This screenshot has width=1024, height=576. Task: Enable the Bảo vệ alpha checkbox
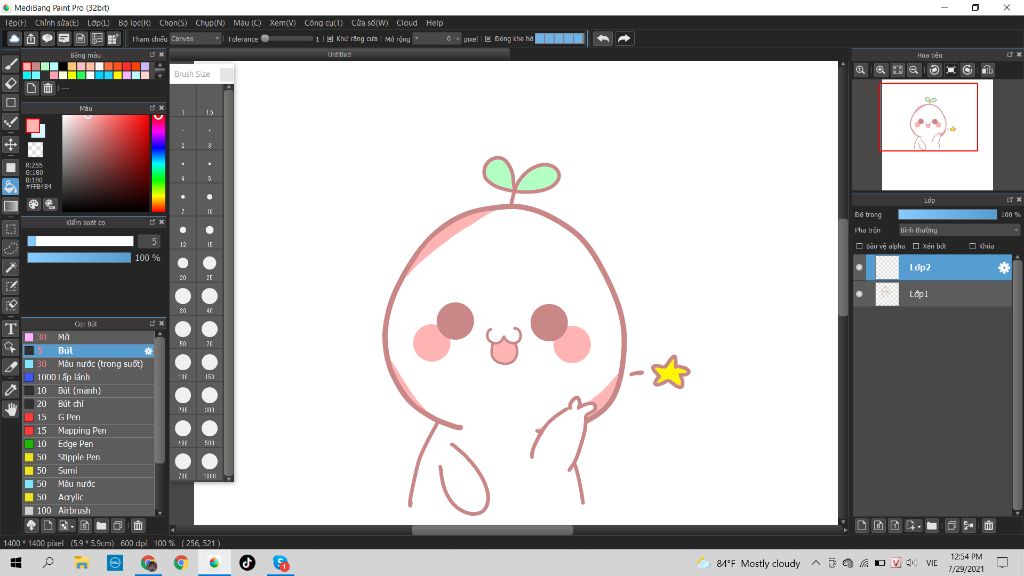pyautogui.click(x=859, y=246)
